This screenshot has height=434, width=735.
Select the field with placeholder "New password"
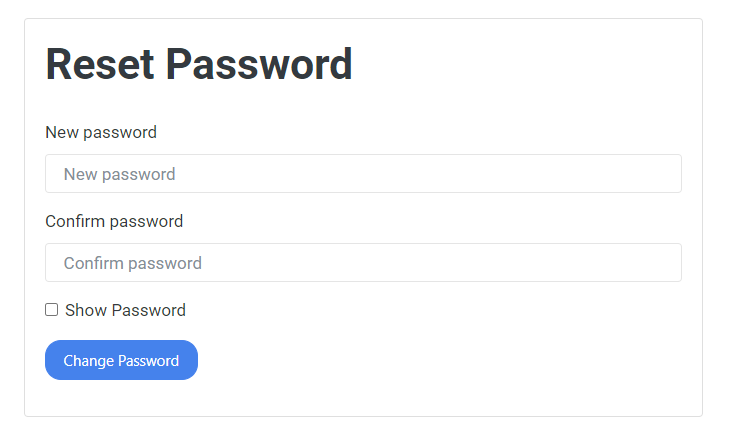tap(363, 174)
